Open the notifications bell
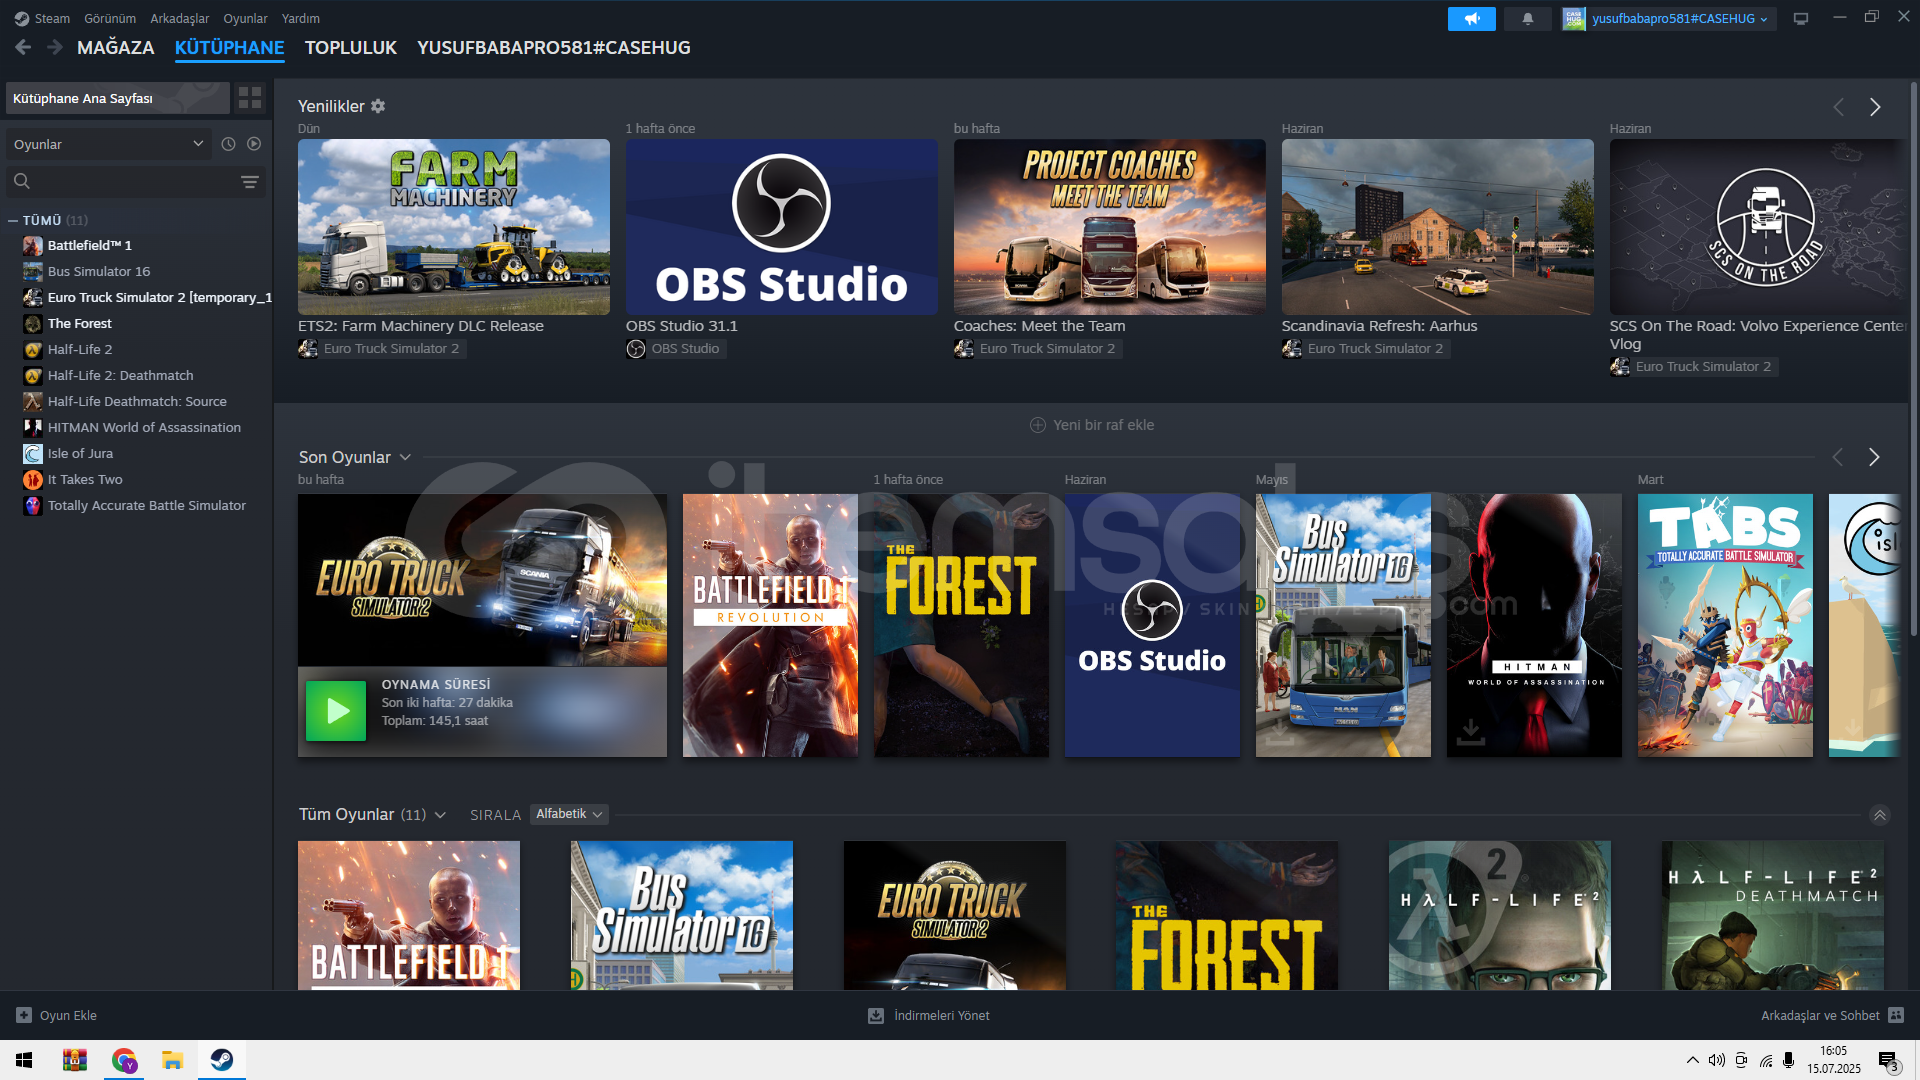The width and height of the screenshot is (1920, 1080). pyautogui.click(x=1527, y=19)
